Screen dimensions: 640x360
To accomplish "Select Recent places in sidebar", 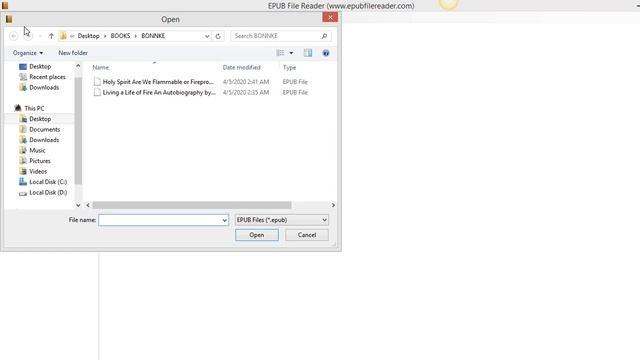I will 47,77.
